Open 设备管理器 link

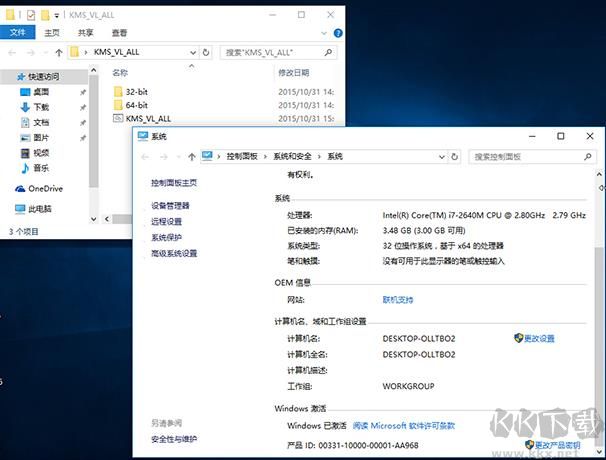170,206
